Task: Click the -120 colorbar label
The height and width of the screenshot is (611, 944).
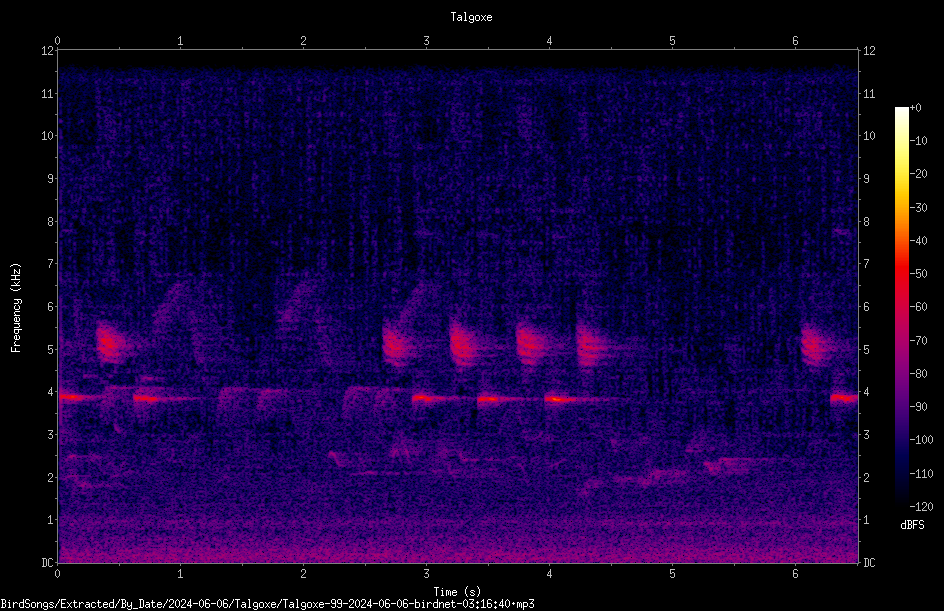Action: click(x=921, y=506)
